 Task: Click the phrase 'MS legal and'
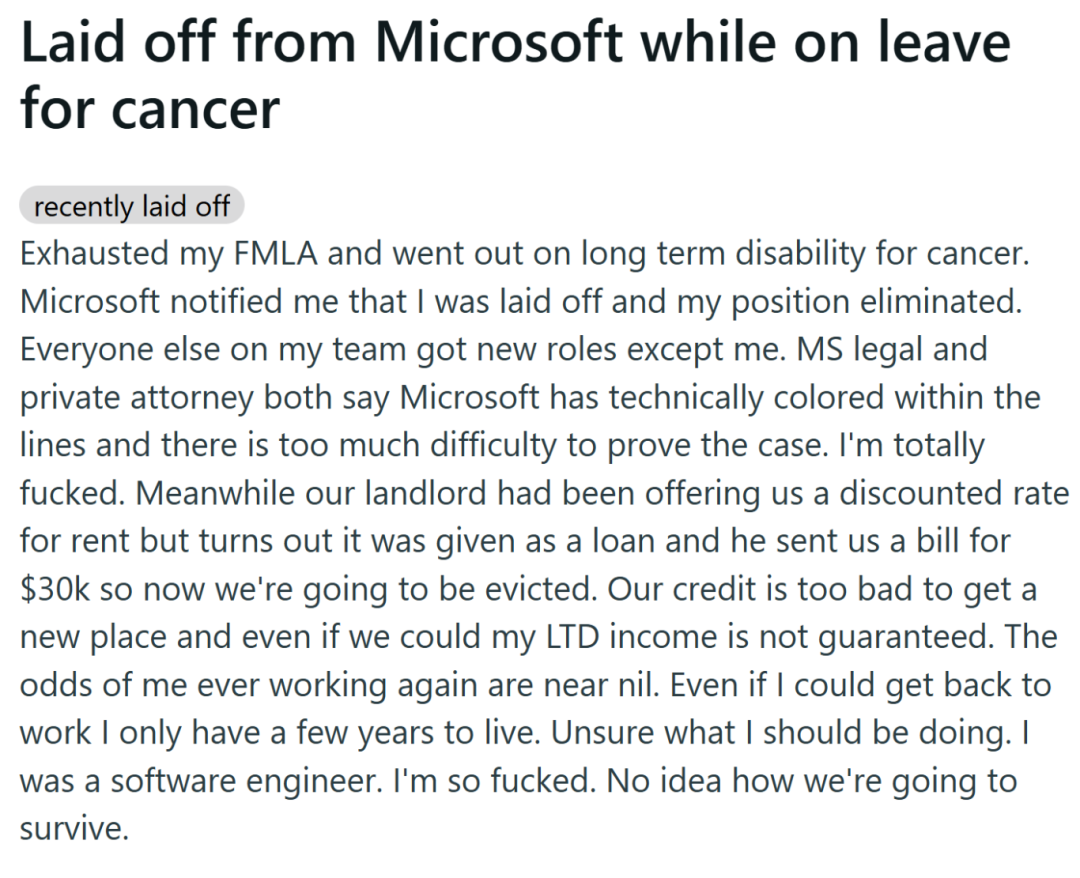point(893,349)
